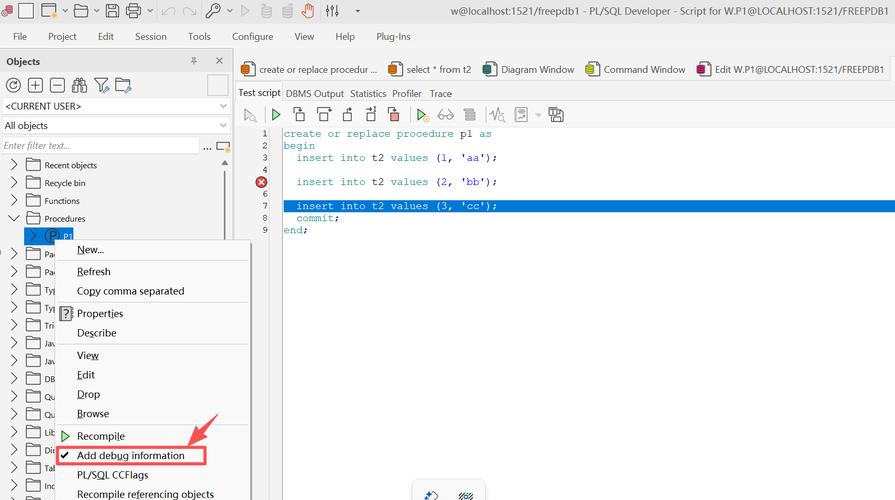This screenshot has height=500, width=895.
Task: Click the Redo arrow icon
Action: tap(190, 11)
